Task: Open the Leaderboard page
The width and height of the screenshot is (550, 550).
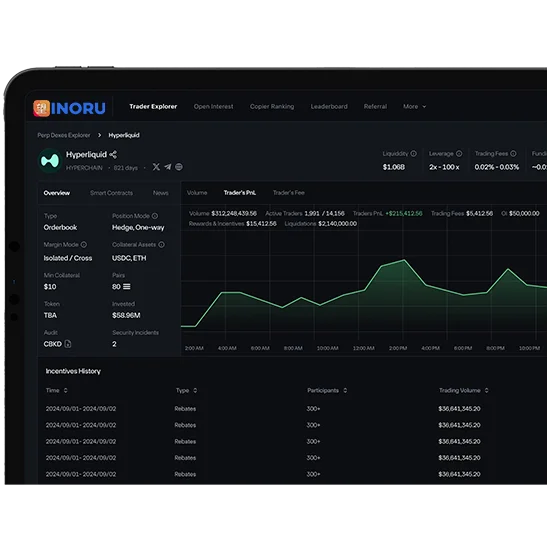Action: click(x=329, y=106)
